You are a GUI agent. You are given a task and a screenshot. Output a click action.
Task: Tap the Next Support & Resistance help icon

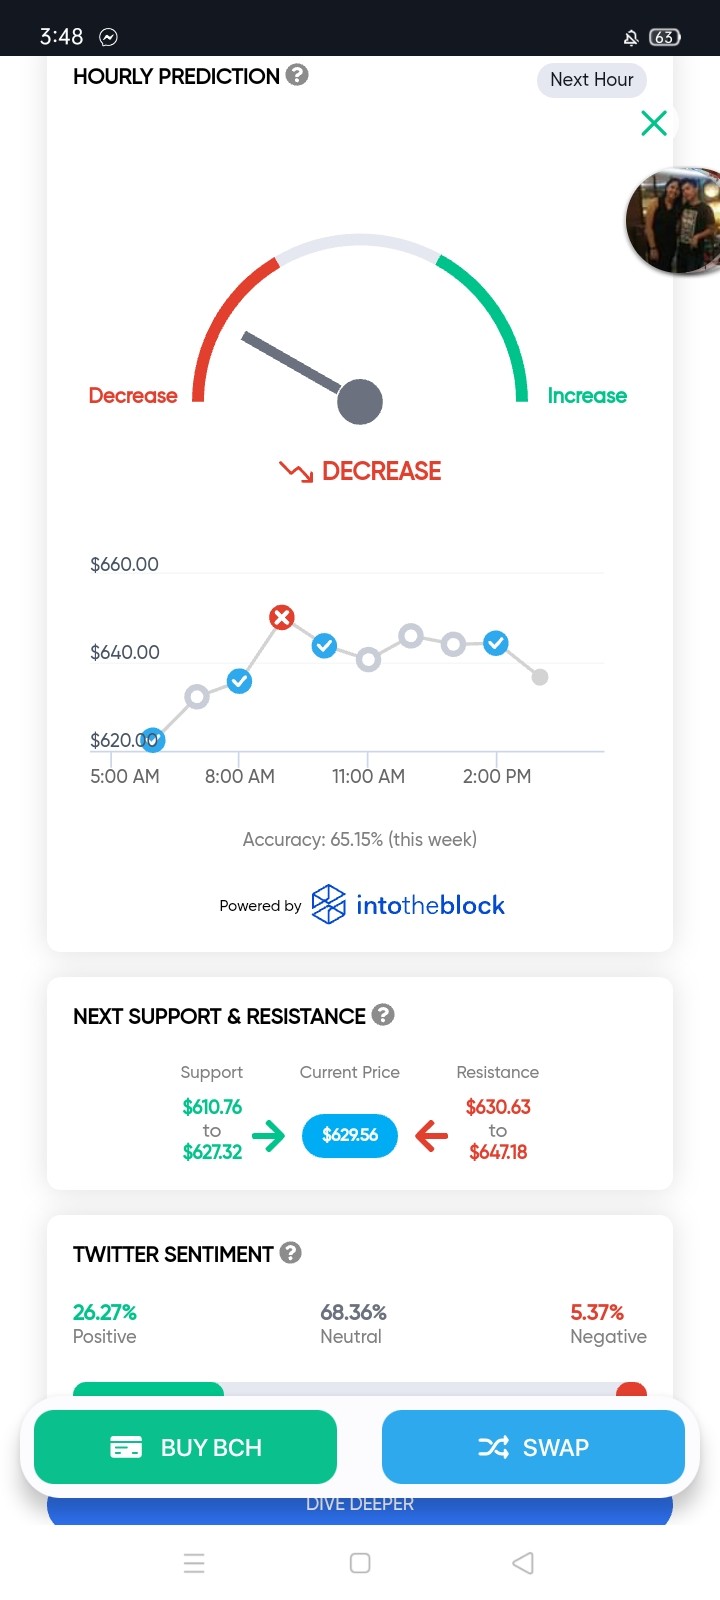[383, 1015]
